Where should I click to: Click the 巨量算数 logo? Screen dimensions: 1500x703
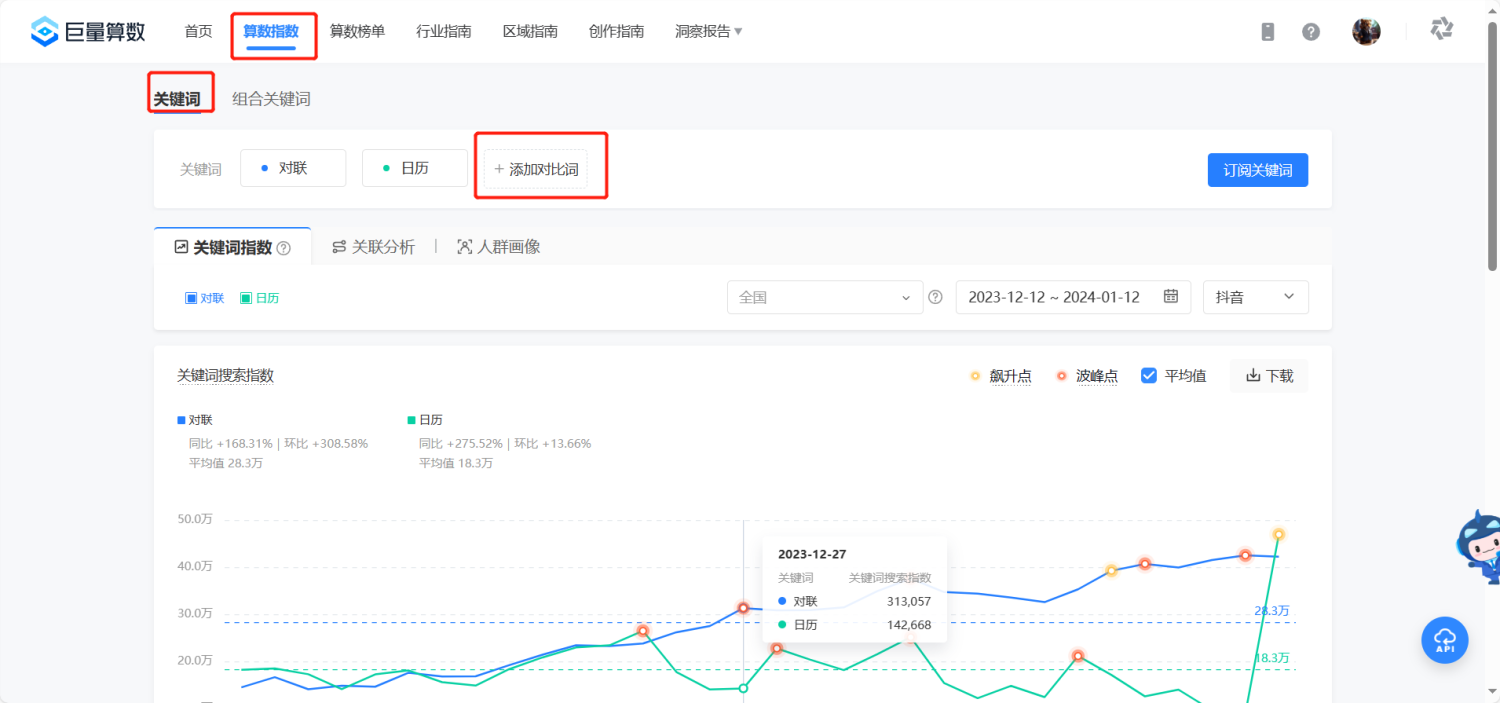pyautogui.click(x=88, y=31)
